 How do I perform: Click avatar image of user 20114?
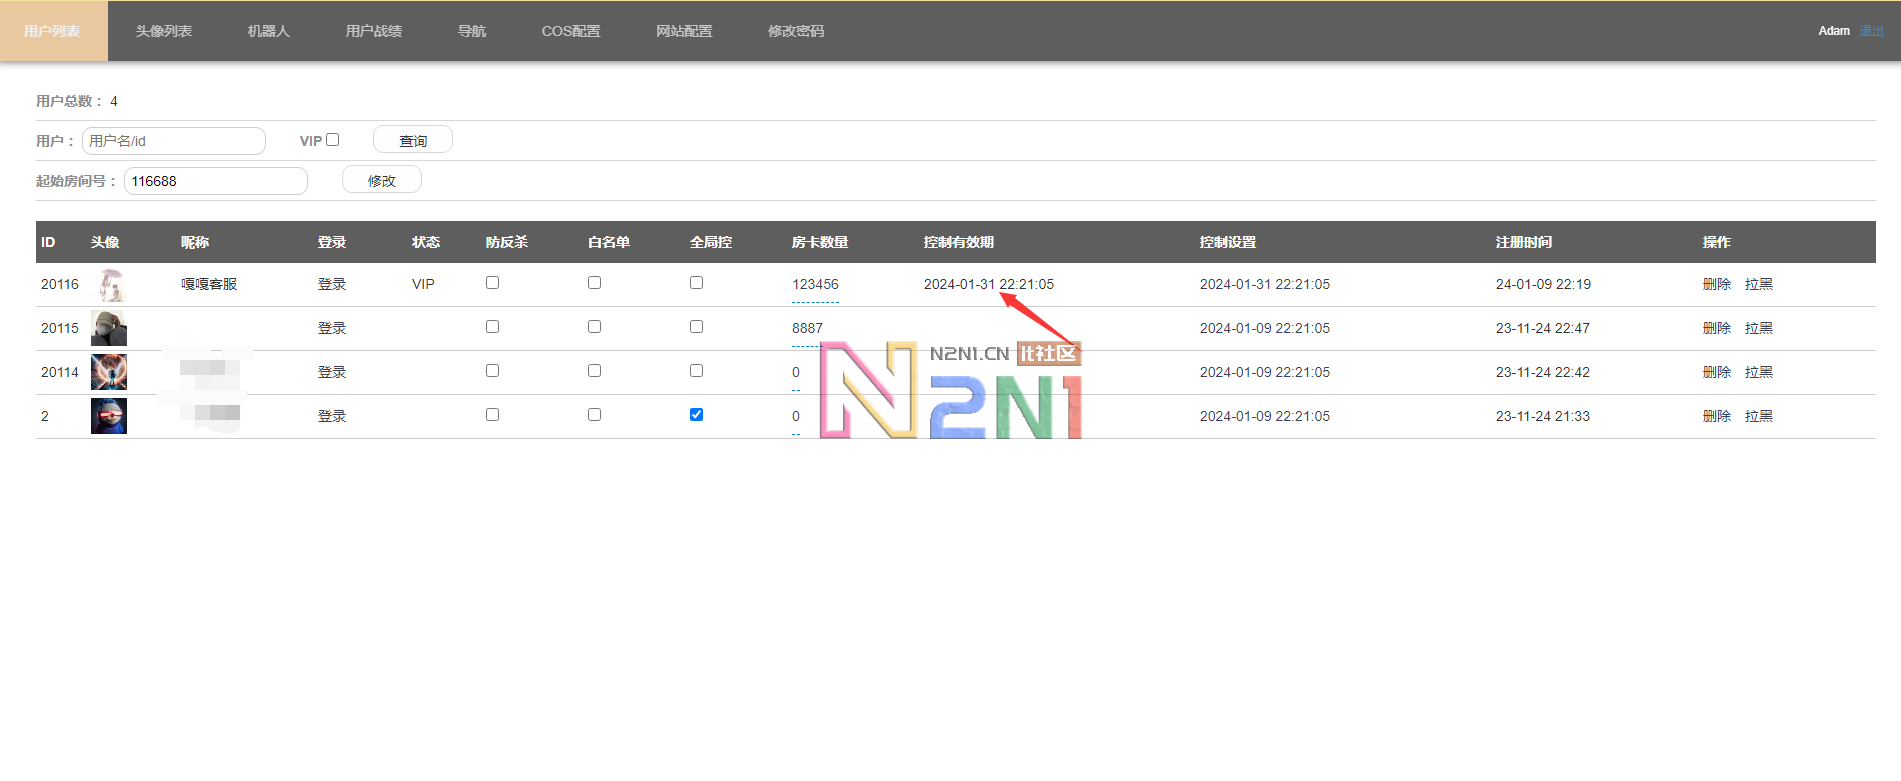click(109, 372)
